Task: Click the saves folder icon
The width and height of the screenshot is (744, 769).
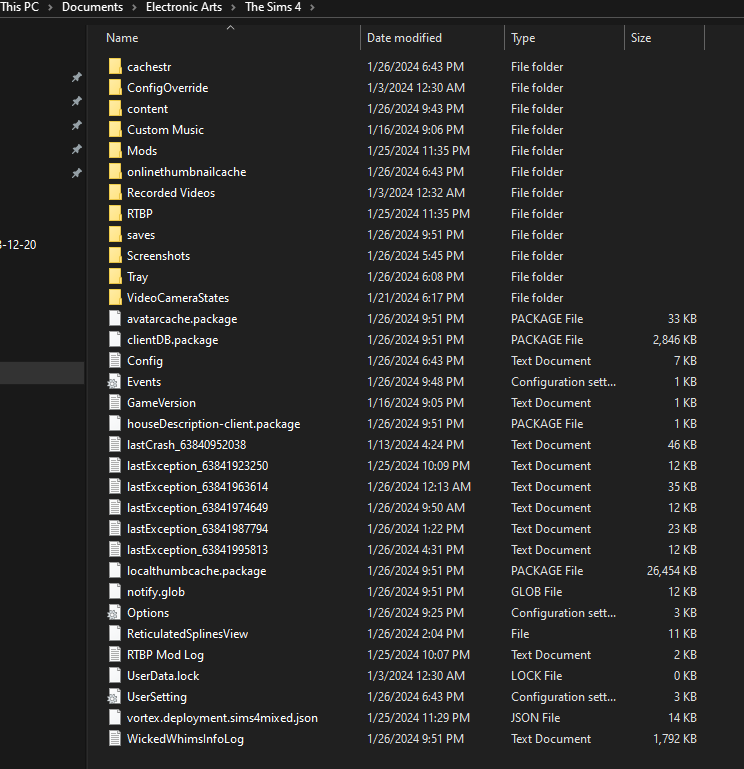Action: point(115,235)
